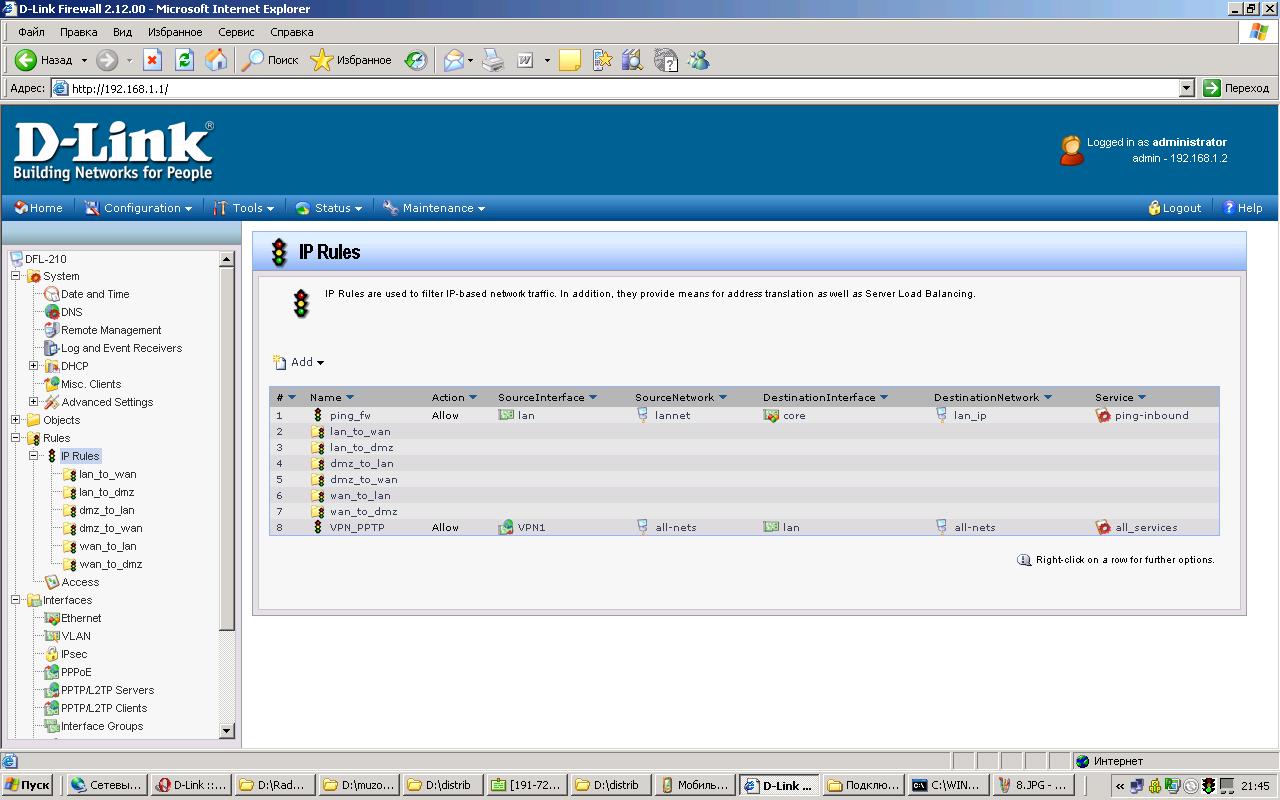
Task: Switch to C:\WIN... taskbar window
Action: tap(948, 785)
